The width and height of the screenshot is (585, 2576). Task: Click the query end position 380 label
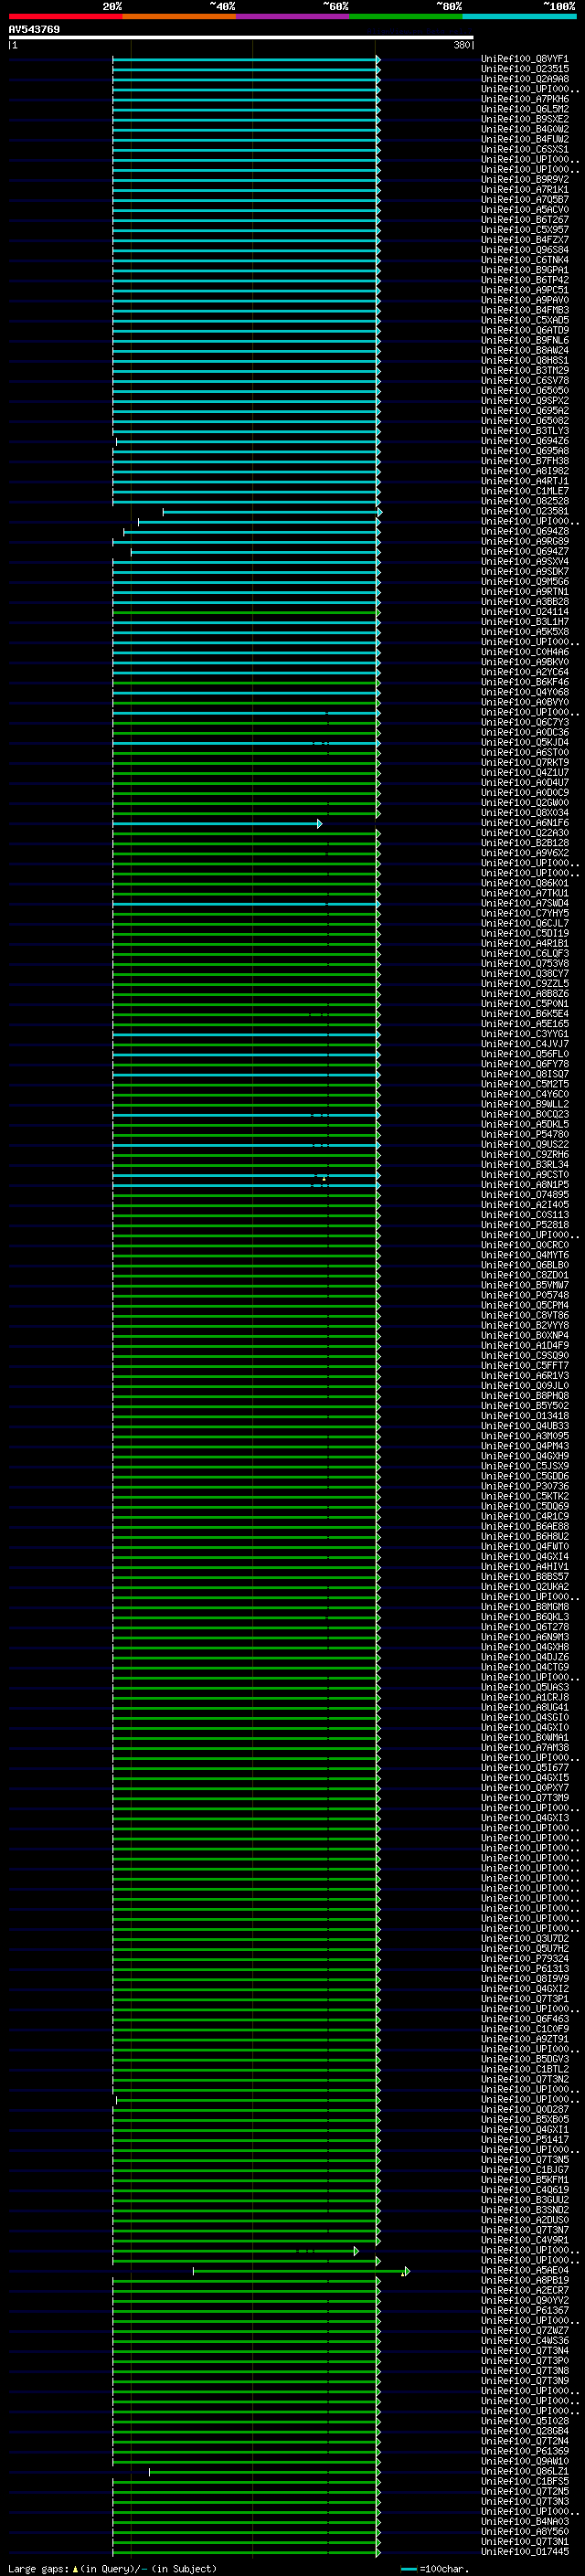click(x=461, y=45)
